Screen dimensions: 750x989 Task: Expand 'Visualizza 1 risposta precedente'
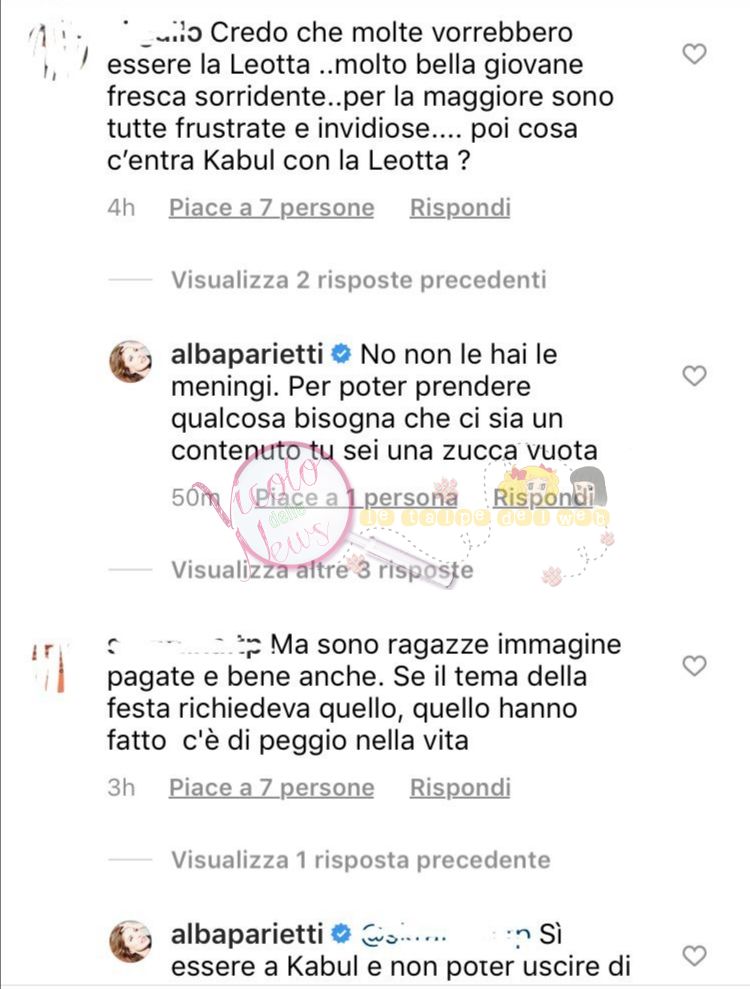(x=360, y=860)
